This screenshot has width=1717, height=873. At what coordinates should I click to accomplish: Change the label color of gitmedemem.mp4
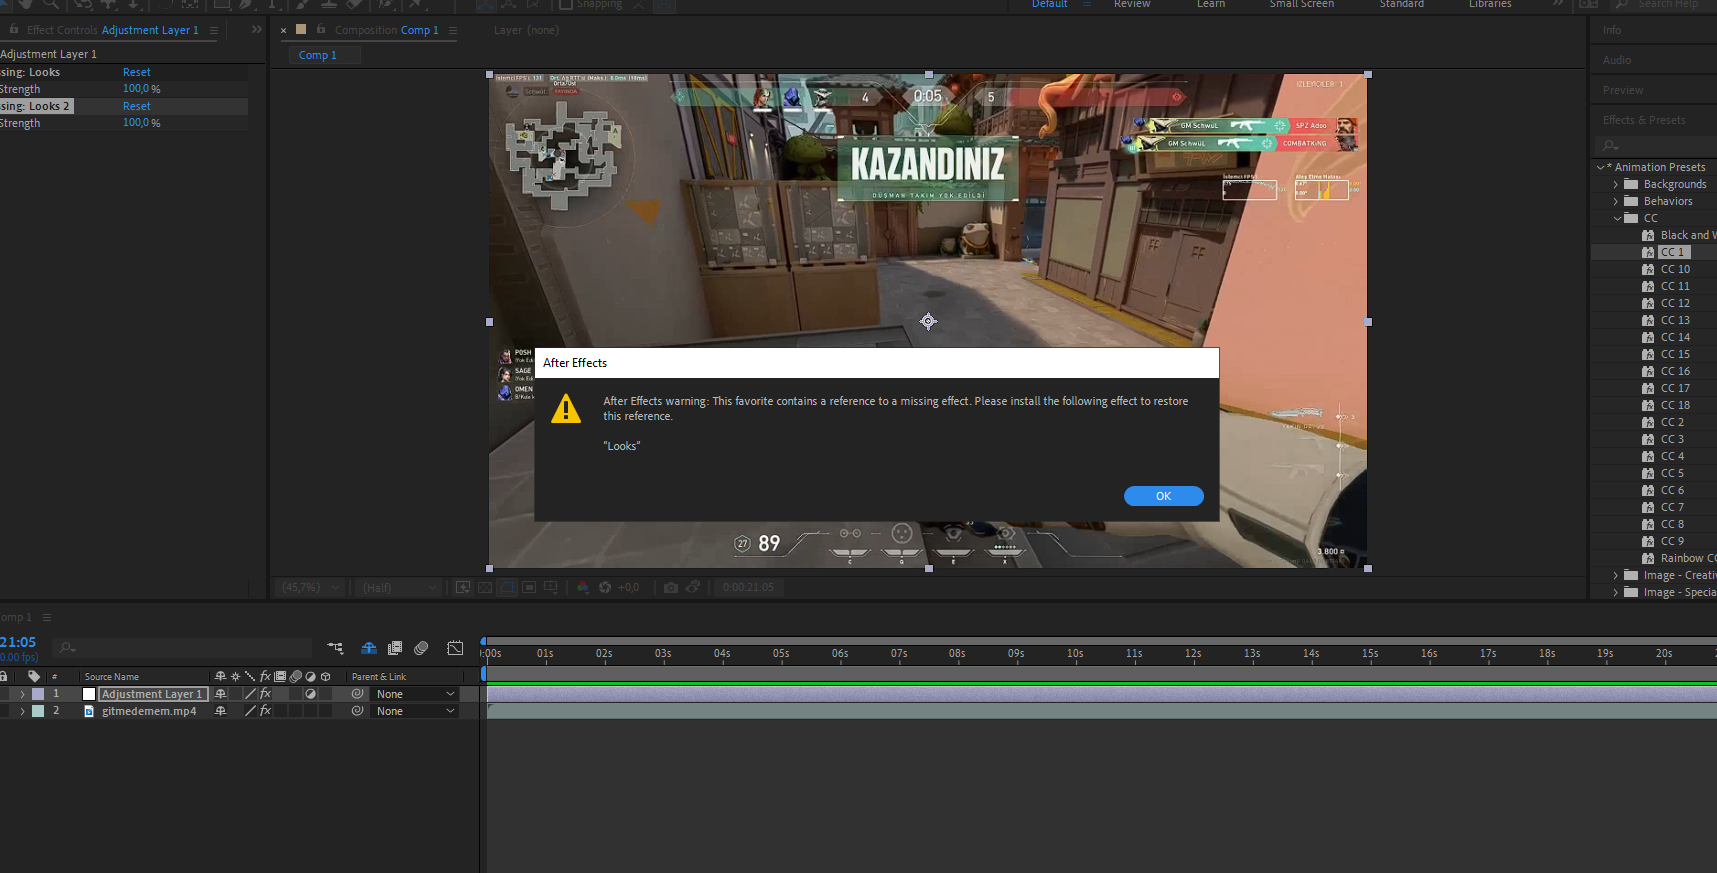38,711
